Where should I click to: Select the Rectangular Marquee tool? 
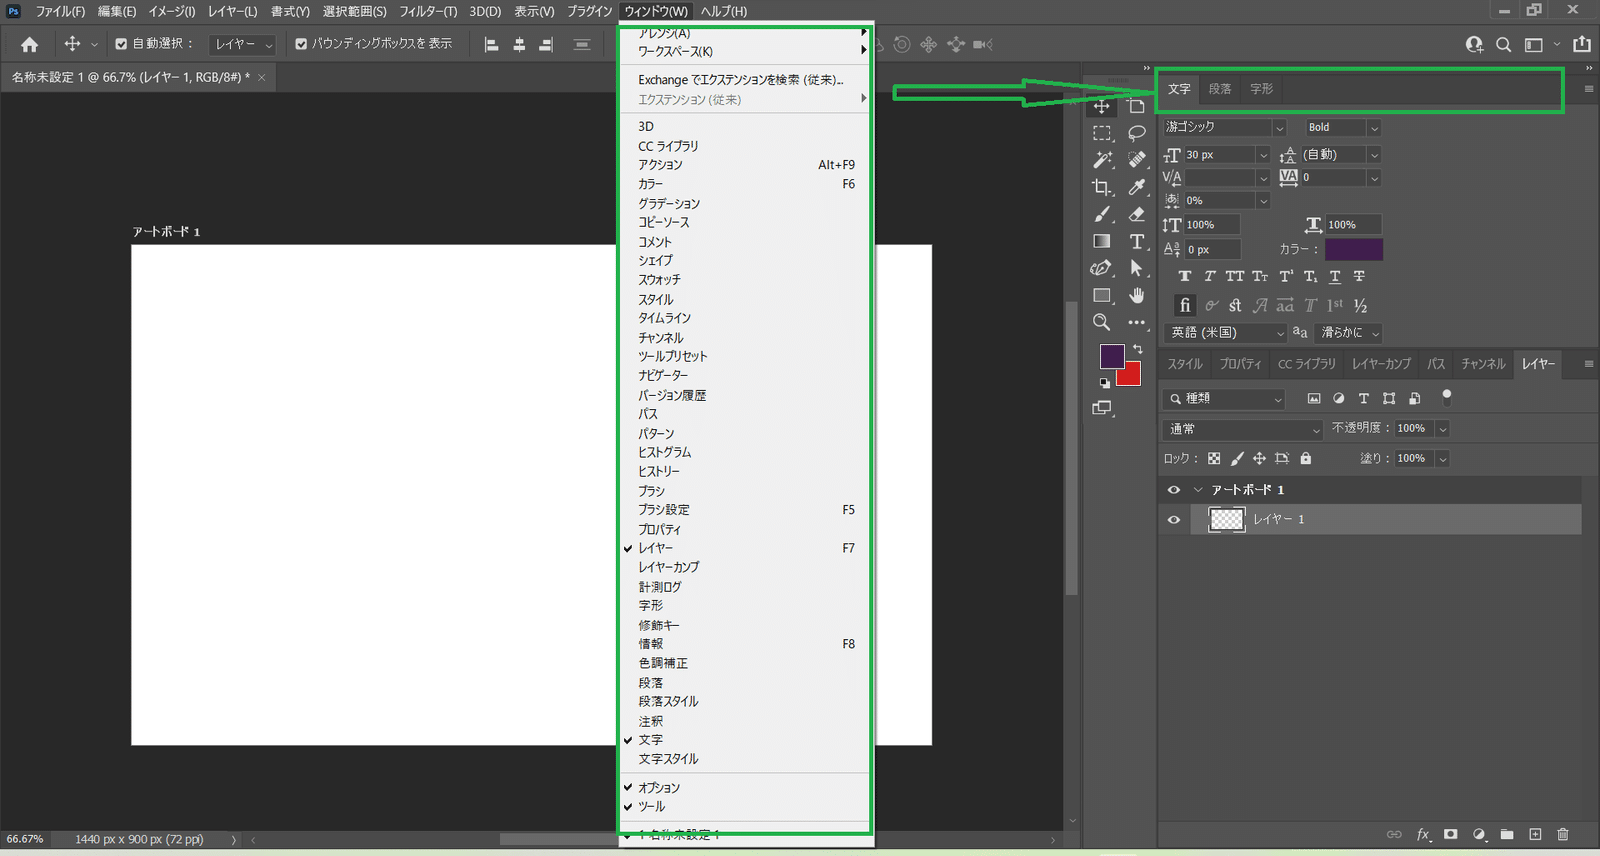1102,133
